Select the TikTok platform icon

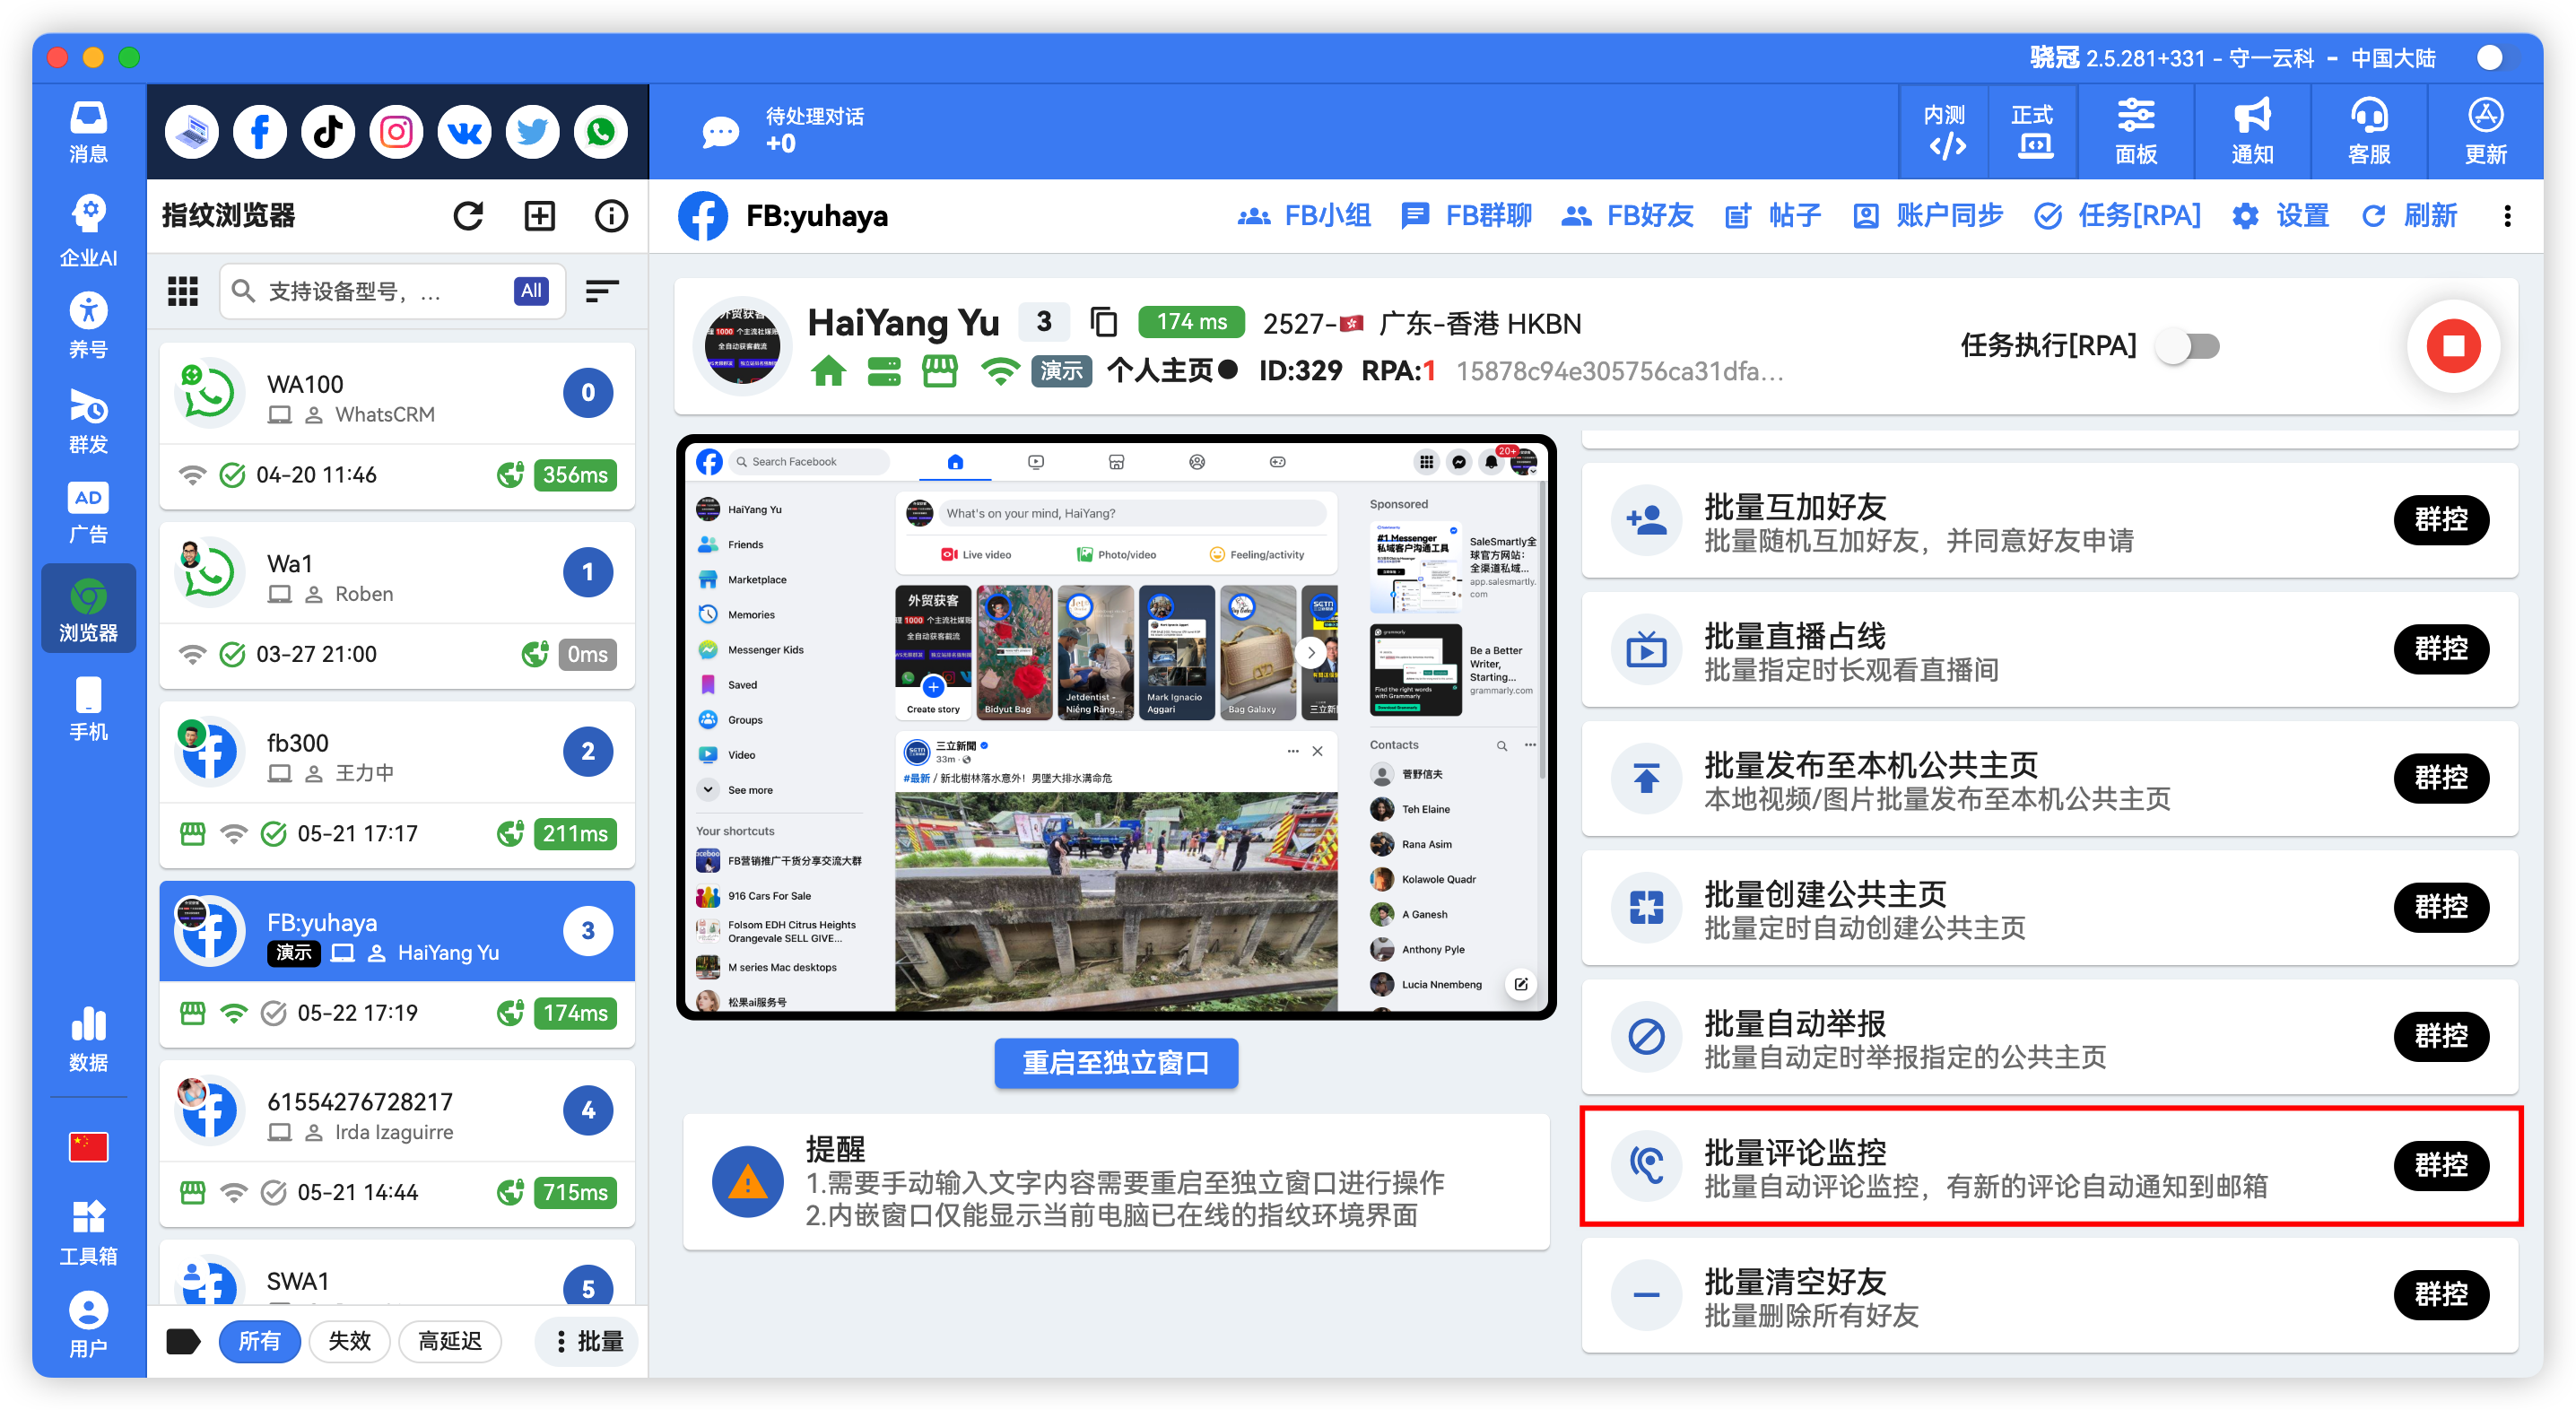(x=327, y=131)
